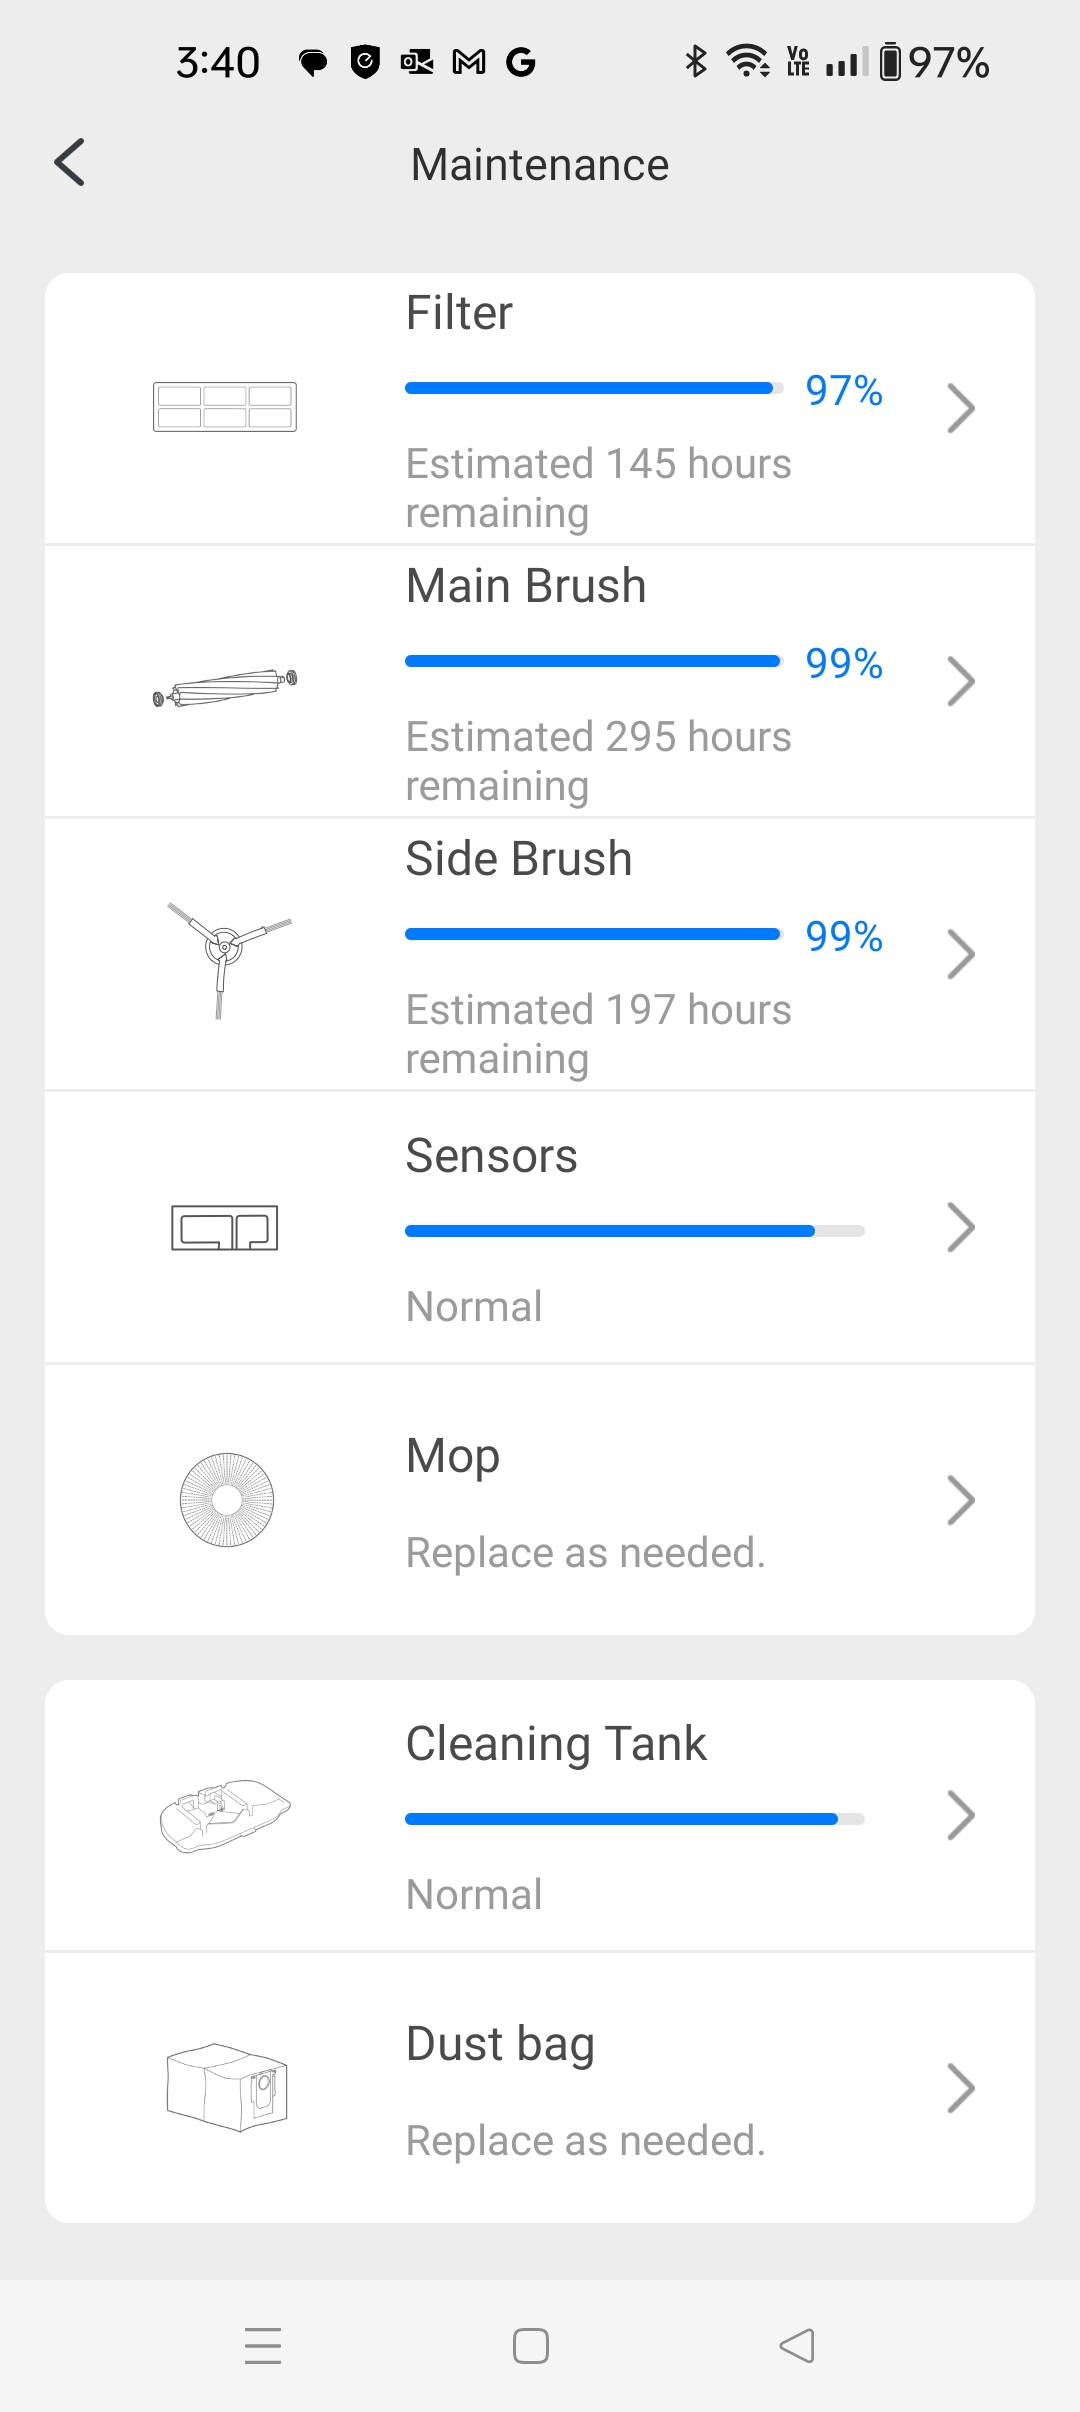Tap the Main Brush roller icon
1080x2412 pixels.
point(225,688)
